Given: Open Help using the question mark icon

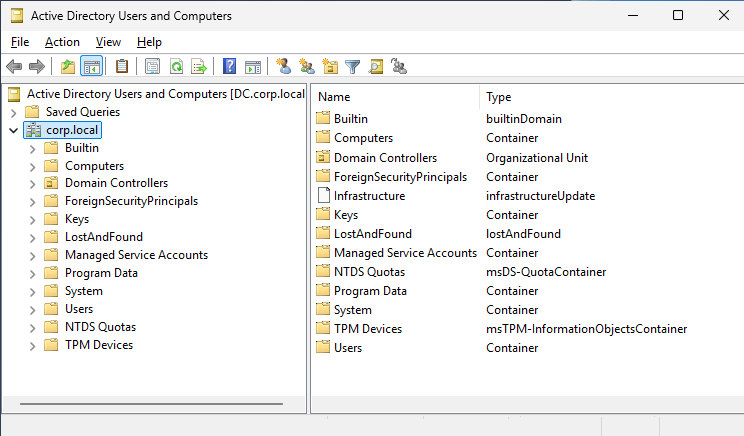Looking at the screenshot, I should coord(229,66).
